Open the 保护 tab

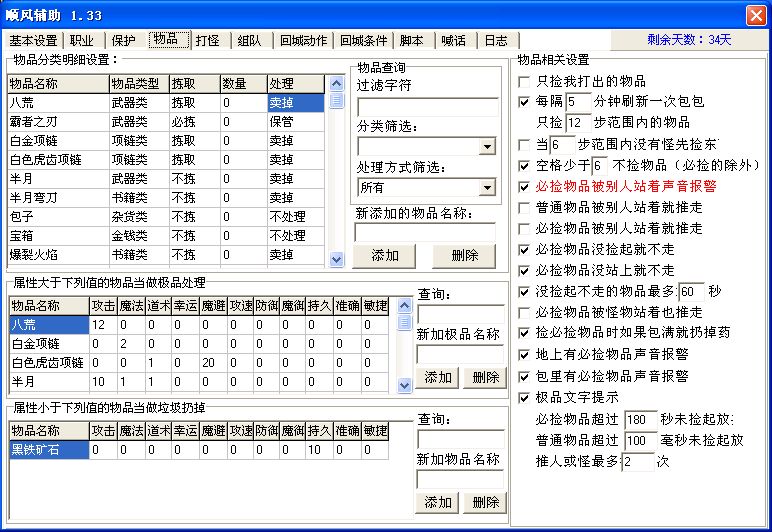[124, 40]
